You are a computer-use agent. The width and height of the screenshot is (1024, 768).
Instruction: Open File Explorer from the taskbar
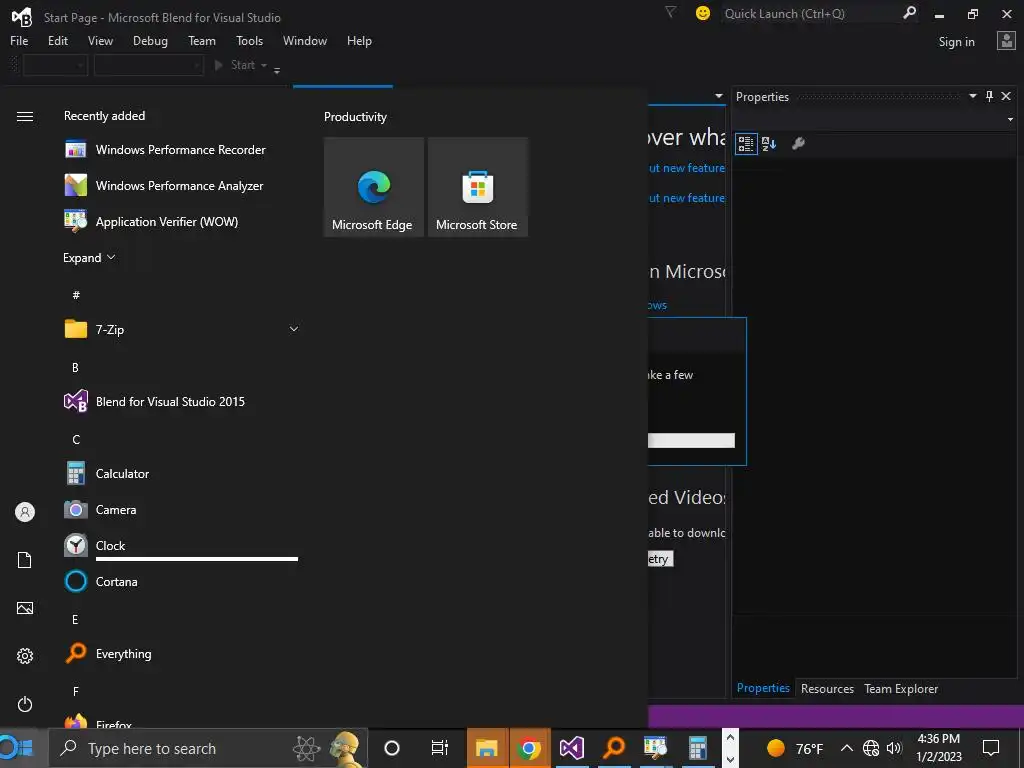[x=487, y=748]
